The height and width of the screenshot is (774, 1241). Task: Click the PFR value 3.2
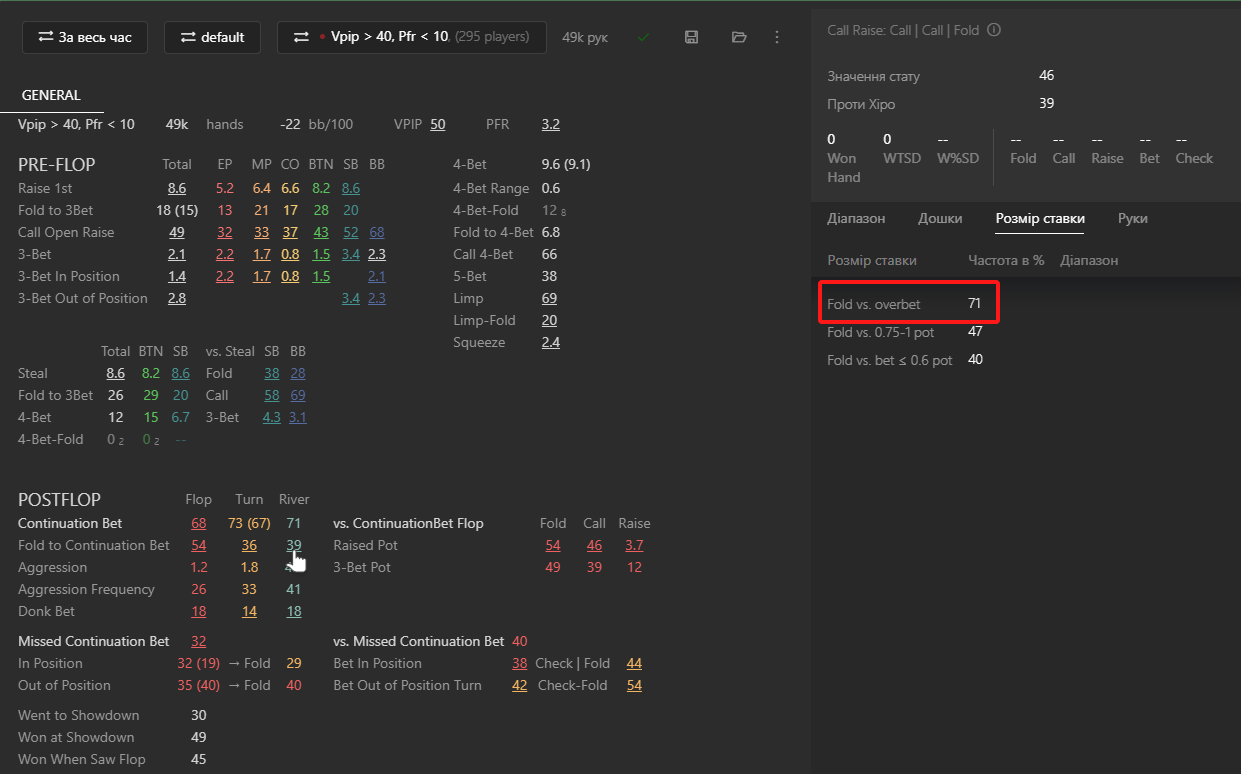551,124
